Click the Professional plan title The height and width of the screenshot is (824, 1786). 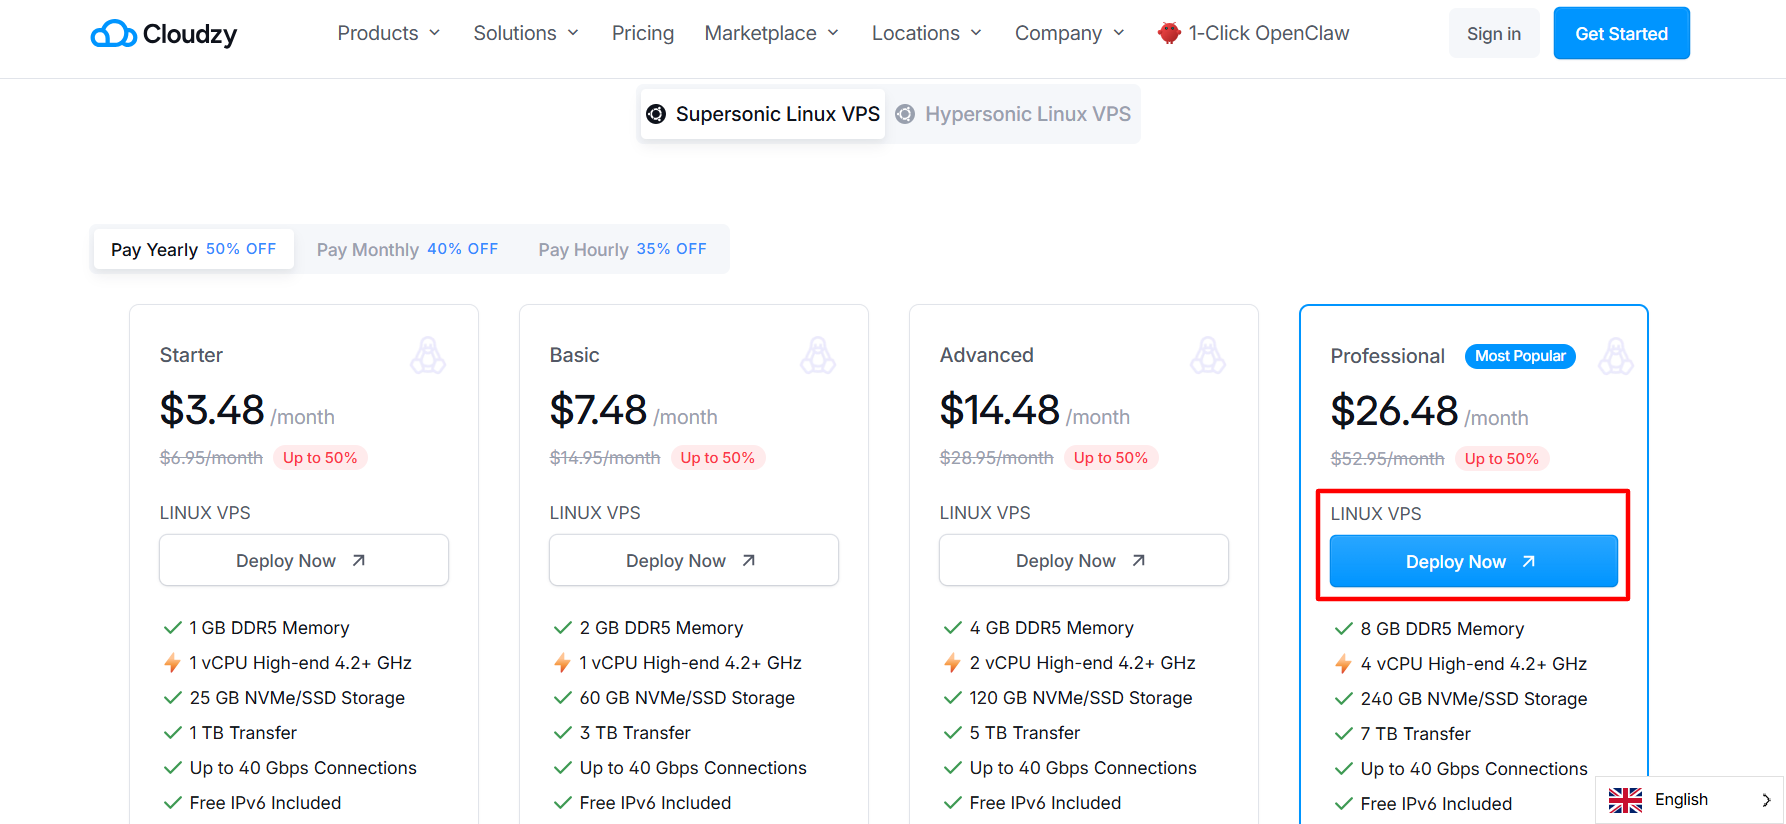(x=1387, y=356)
